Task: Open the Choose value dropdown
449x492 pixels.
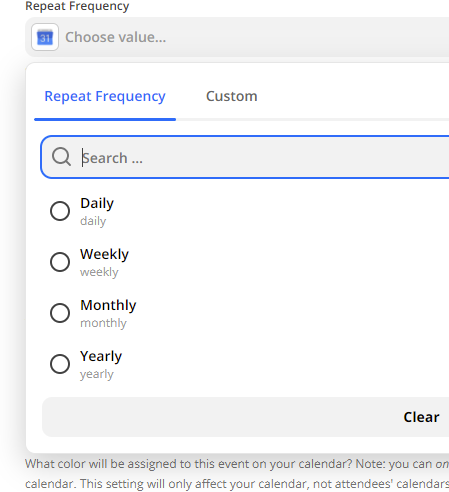Action: coord(237,37)
